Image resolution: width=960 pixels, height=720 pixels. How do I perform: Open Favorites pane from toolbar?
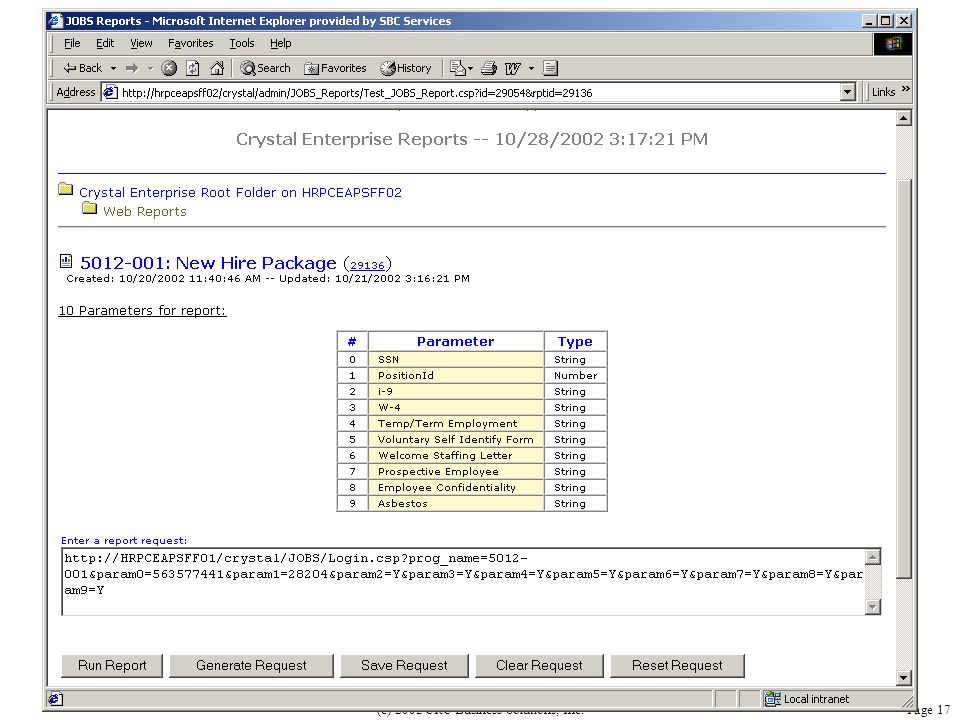pyautogui.click(x=336, y=68)
